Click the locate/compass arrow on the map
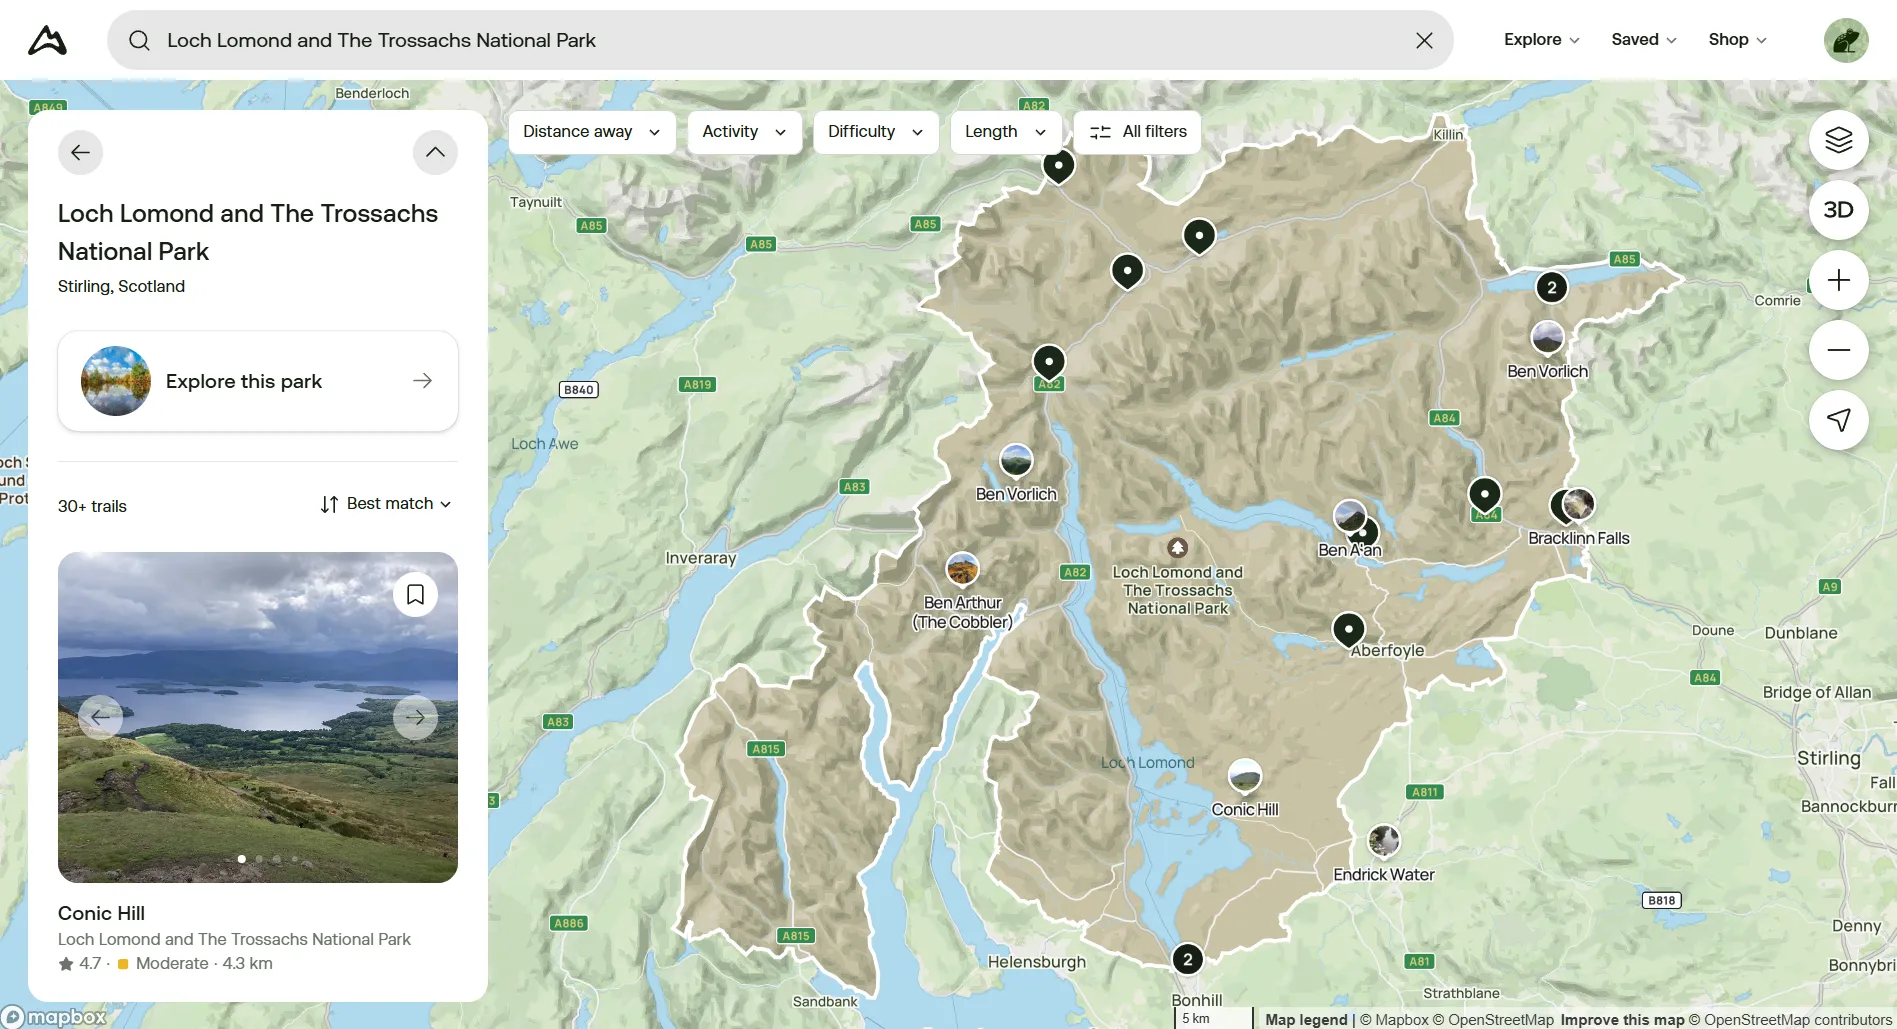The width and height of the screenshot is (1897, 1029). [x=1838, y=420]
